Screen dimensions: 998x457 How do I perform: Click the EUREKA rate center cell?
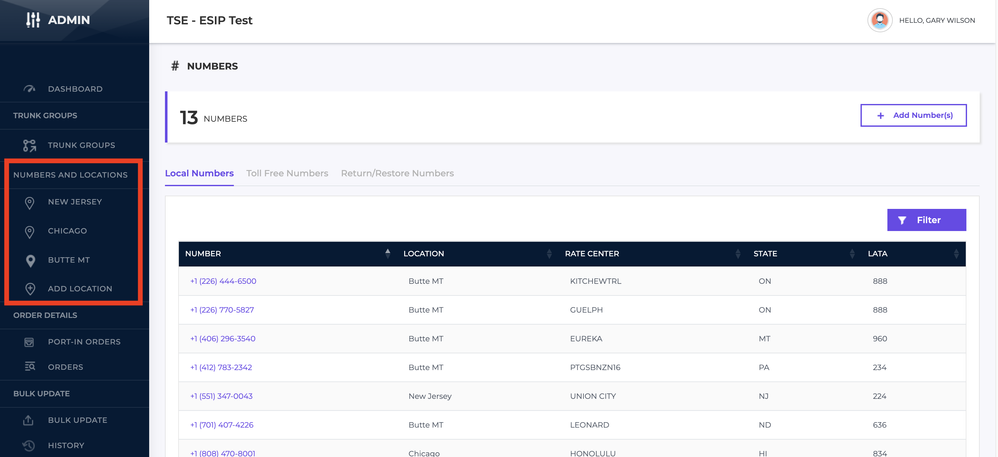[586, 339]
